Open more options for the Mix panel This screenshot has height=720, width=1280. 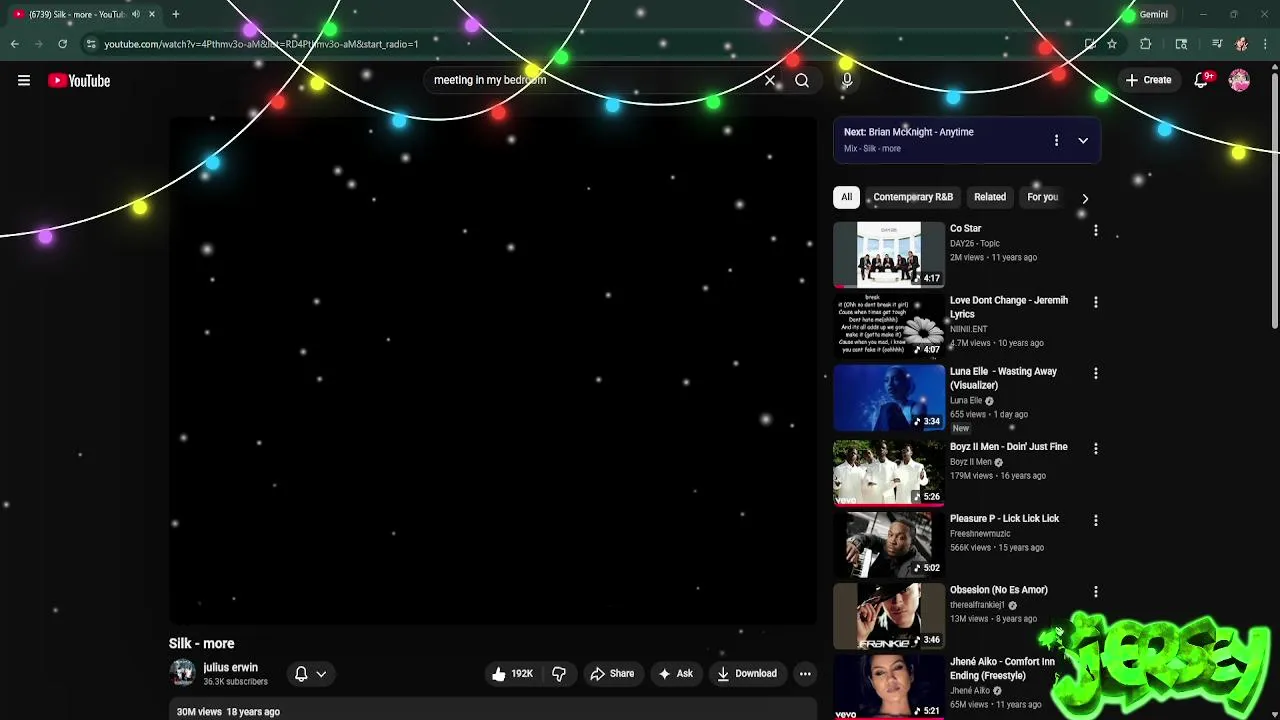tap(1056, 141)
